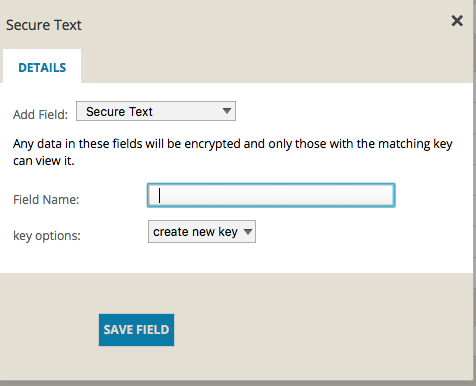The image size is (476, 386).
Task: Click the Secure Text dialog title
Action: pos(44,25)
